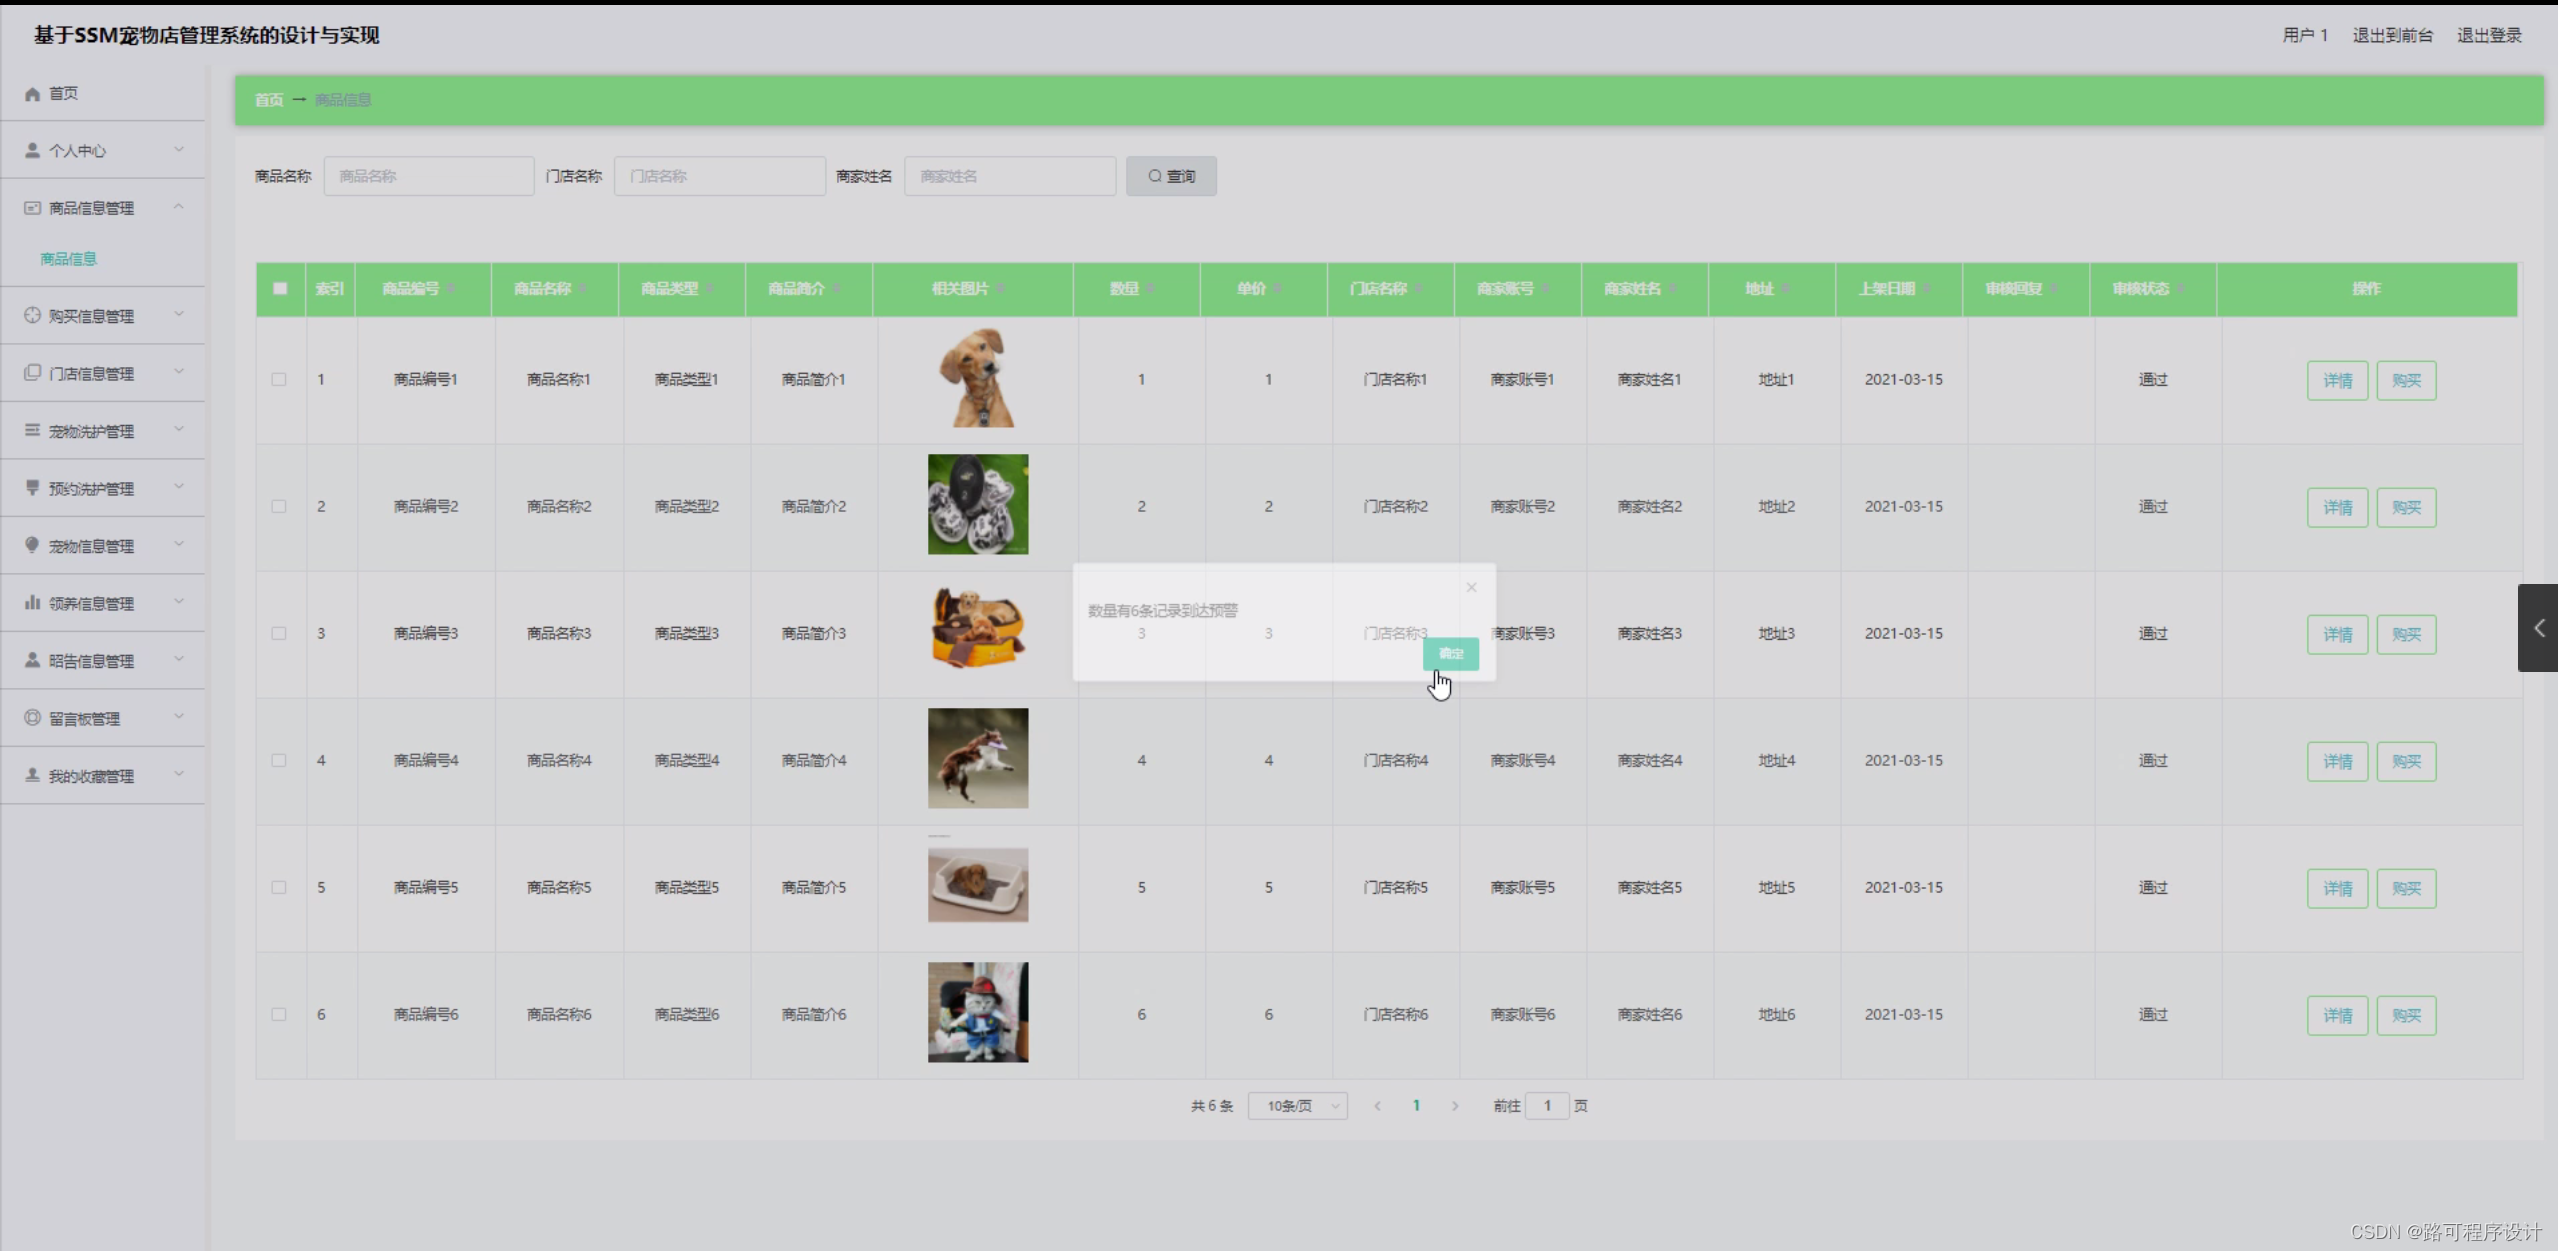2558x1251 pixels.
Task: Click the 商品名称 search input field
Action: tap(428, 176)
